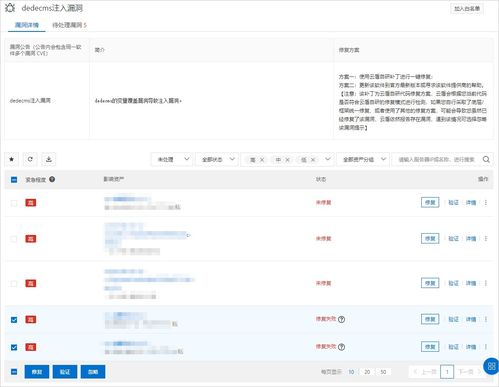Click the search magnifier icon
The width and height of the screenshot is (499, 387).
tap(486, 159)
